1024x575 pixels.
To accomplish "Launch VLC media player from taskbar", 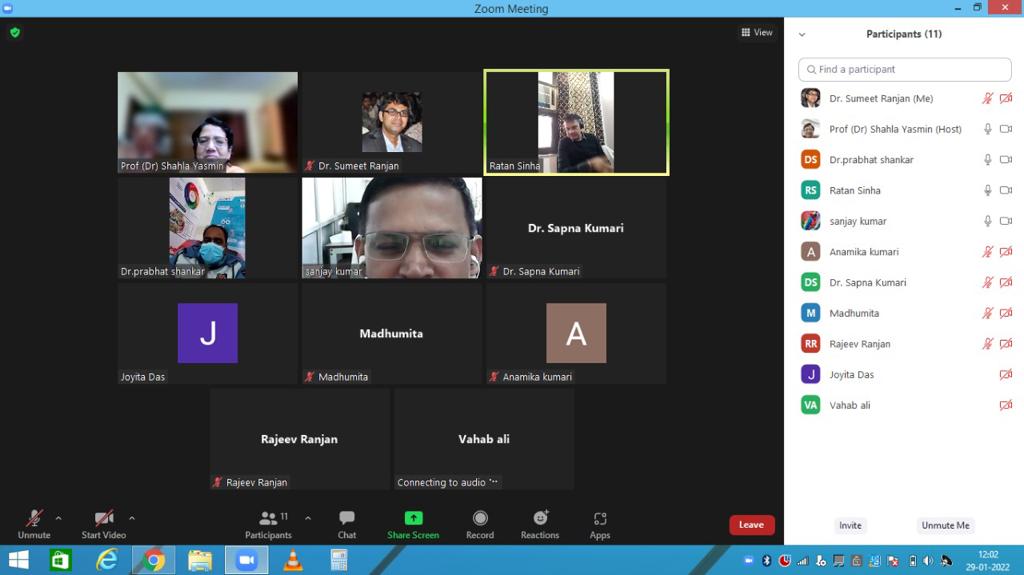I will [293, 560].
